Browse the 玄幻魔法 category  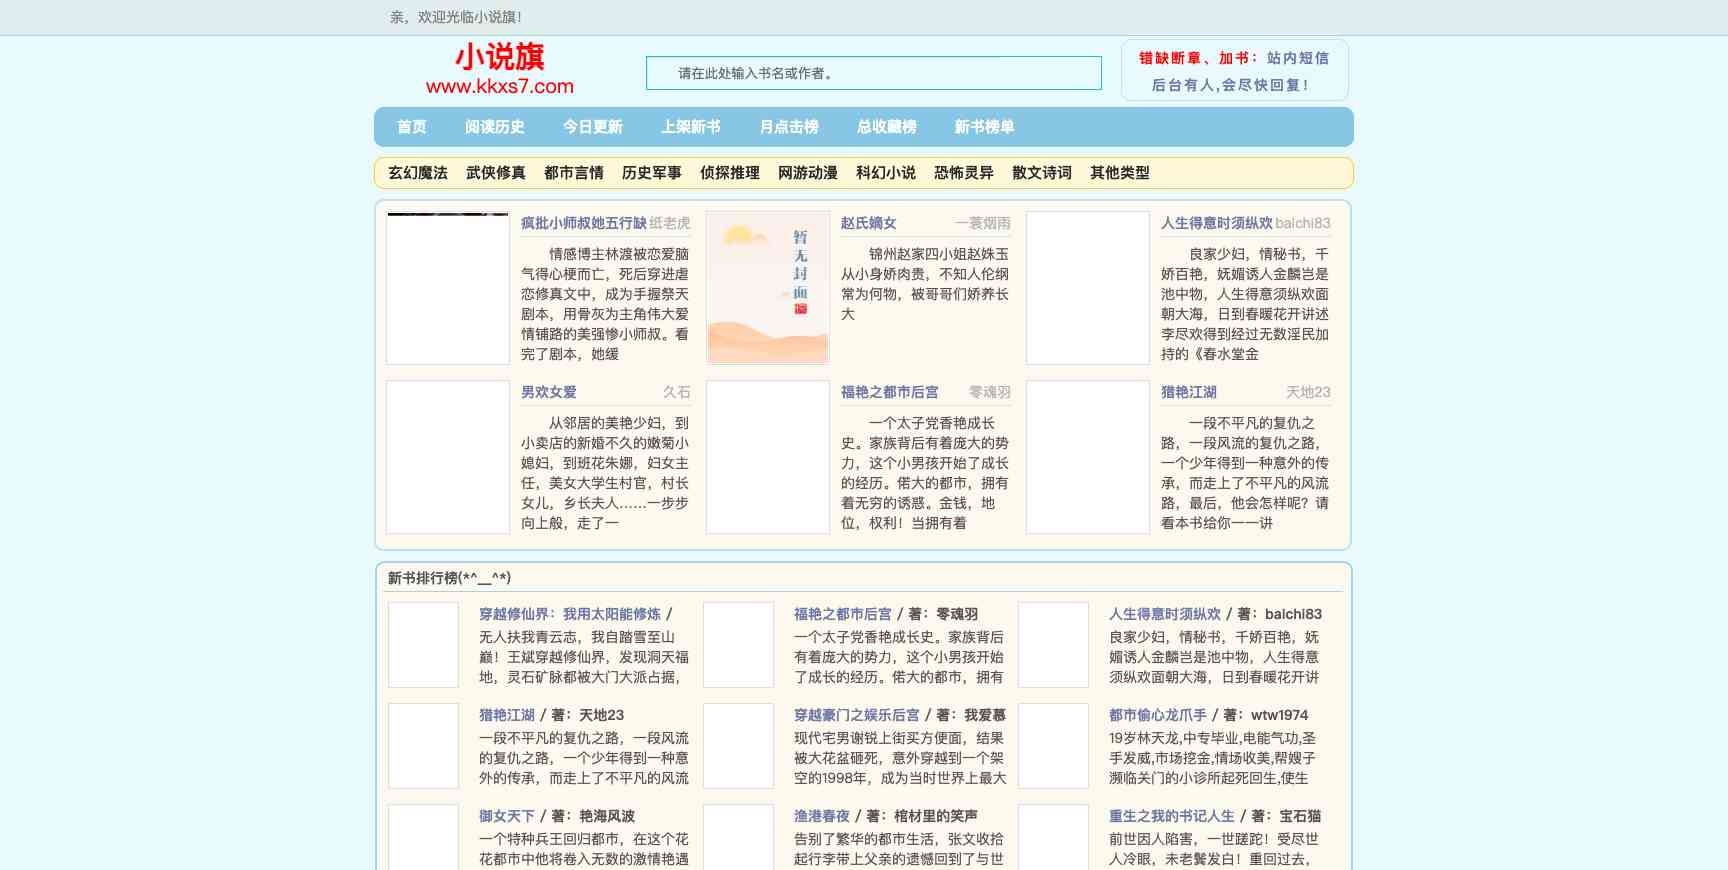click(x=418, y=173)
